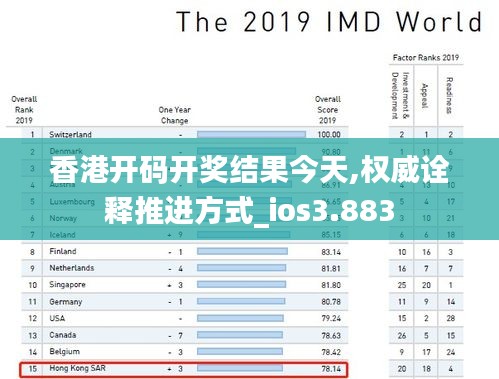Click the Factor Ranks 2019 heading

(426, 58)
